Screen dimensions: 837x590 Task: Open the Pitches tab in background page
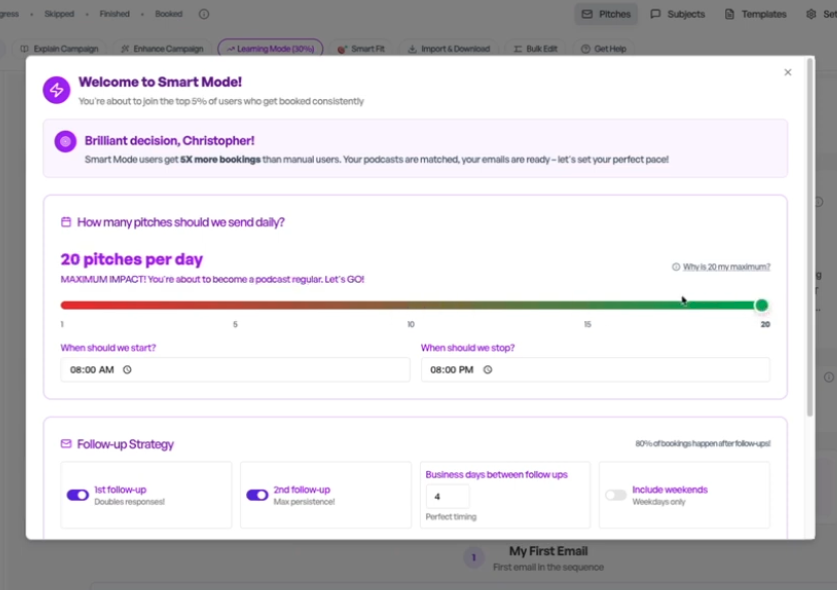tap(606, 14)
